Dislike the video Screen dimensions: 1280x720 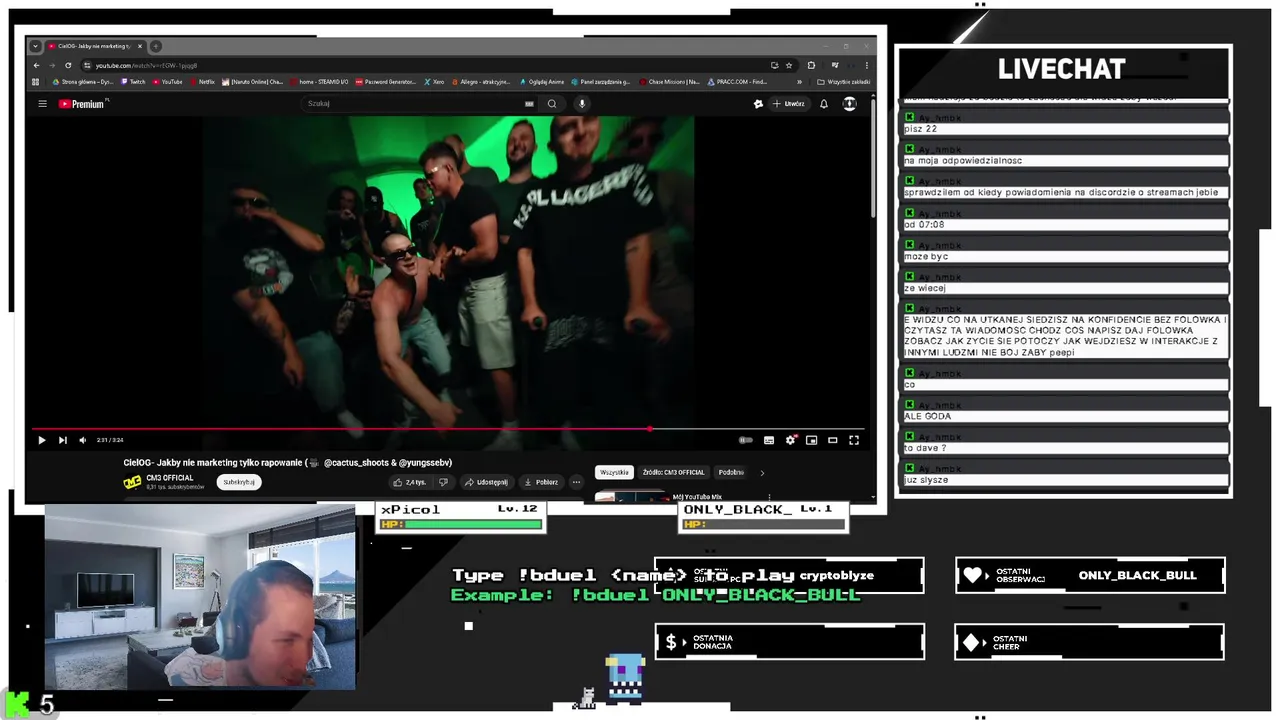coord(443,482)
